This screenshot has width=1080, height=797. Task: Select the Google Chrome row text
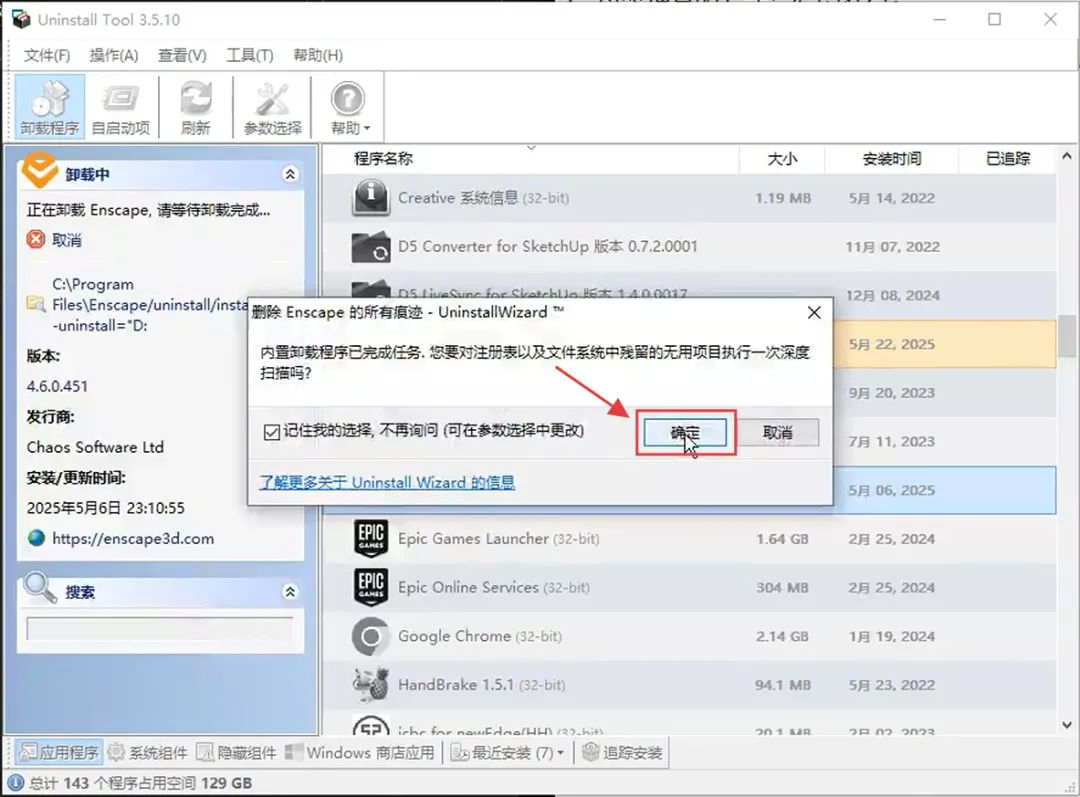coord(480,636)
